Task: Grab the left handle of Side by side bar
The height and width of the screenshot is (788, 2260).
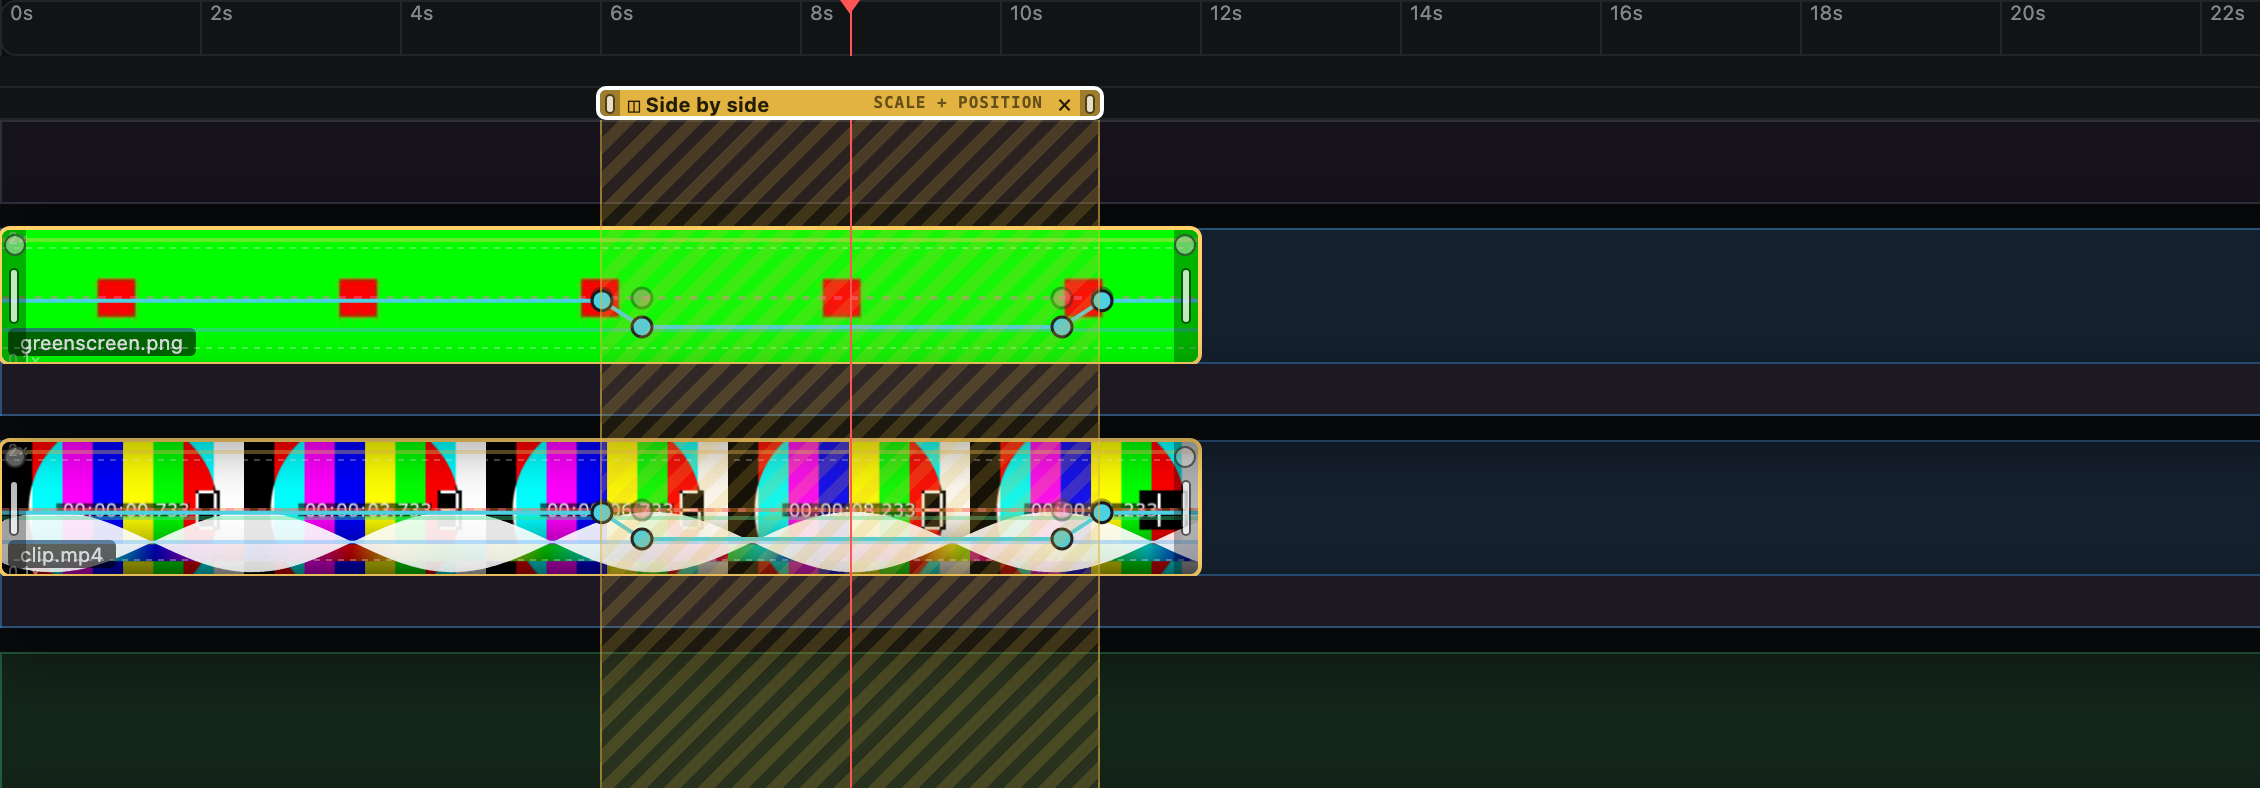Action: coord(610,103)
